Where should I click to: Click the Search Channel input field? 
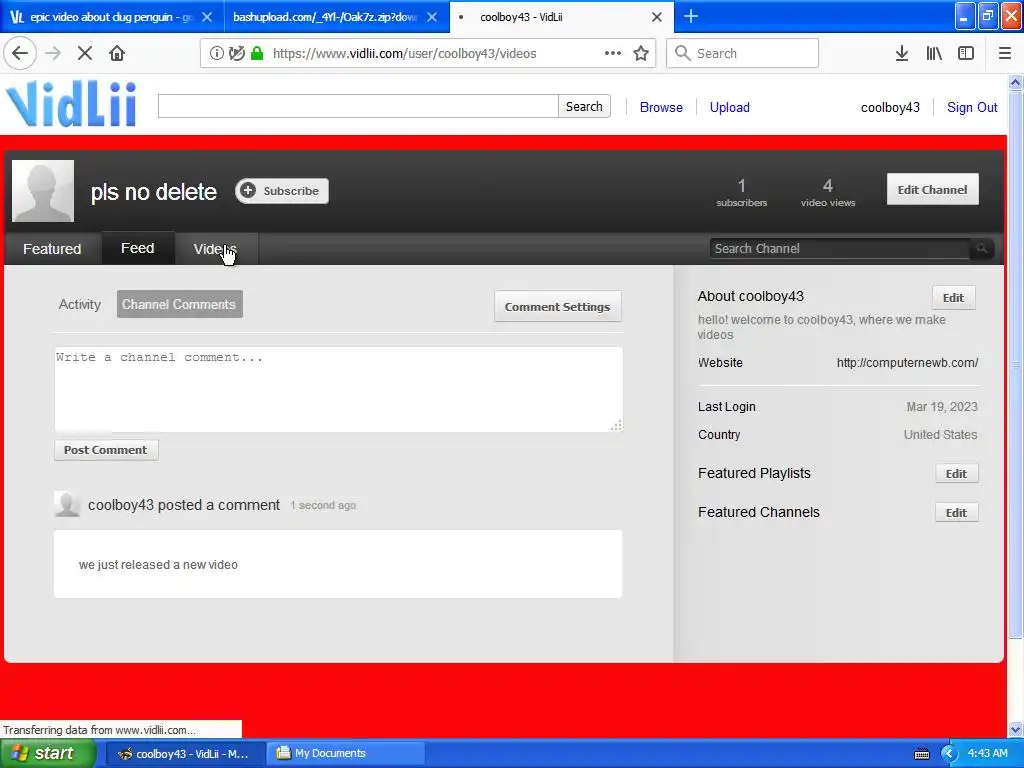coord(839,248)
